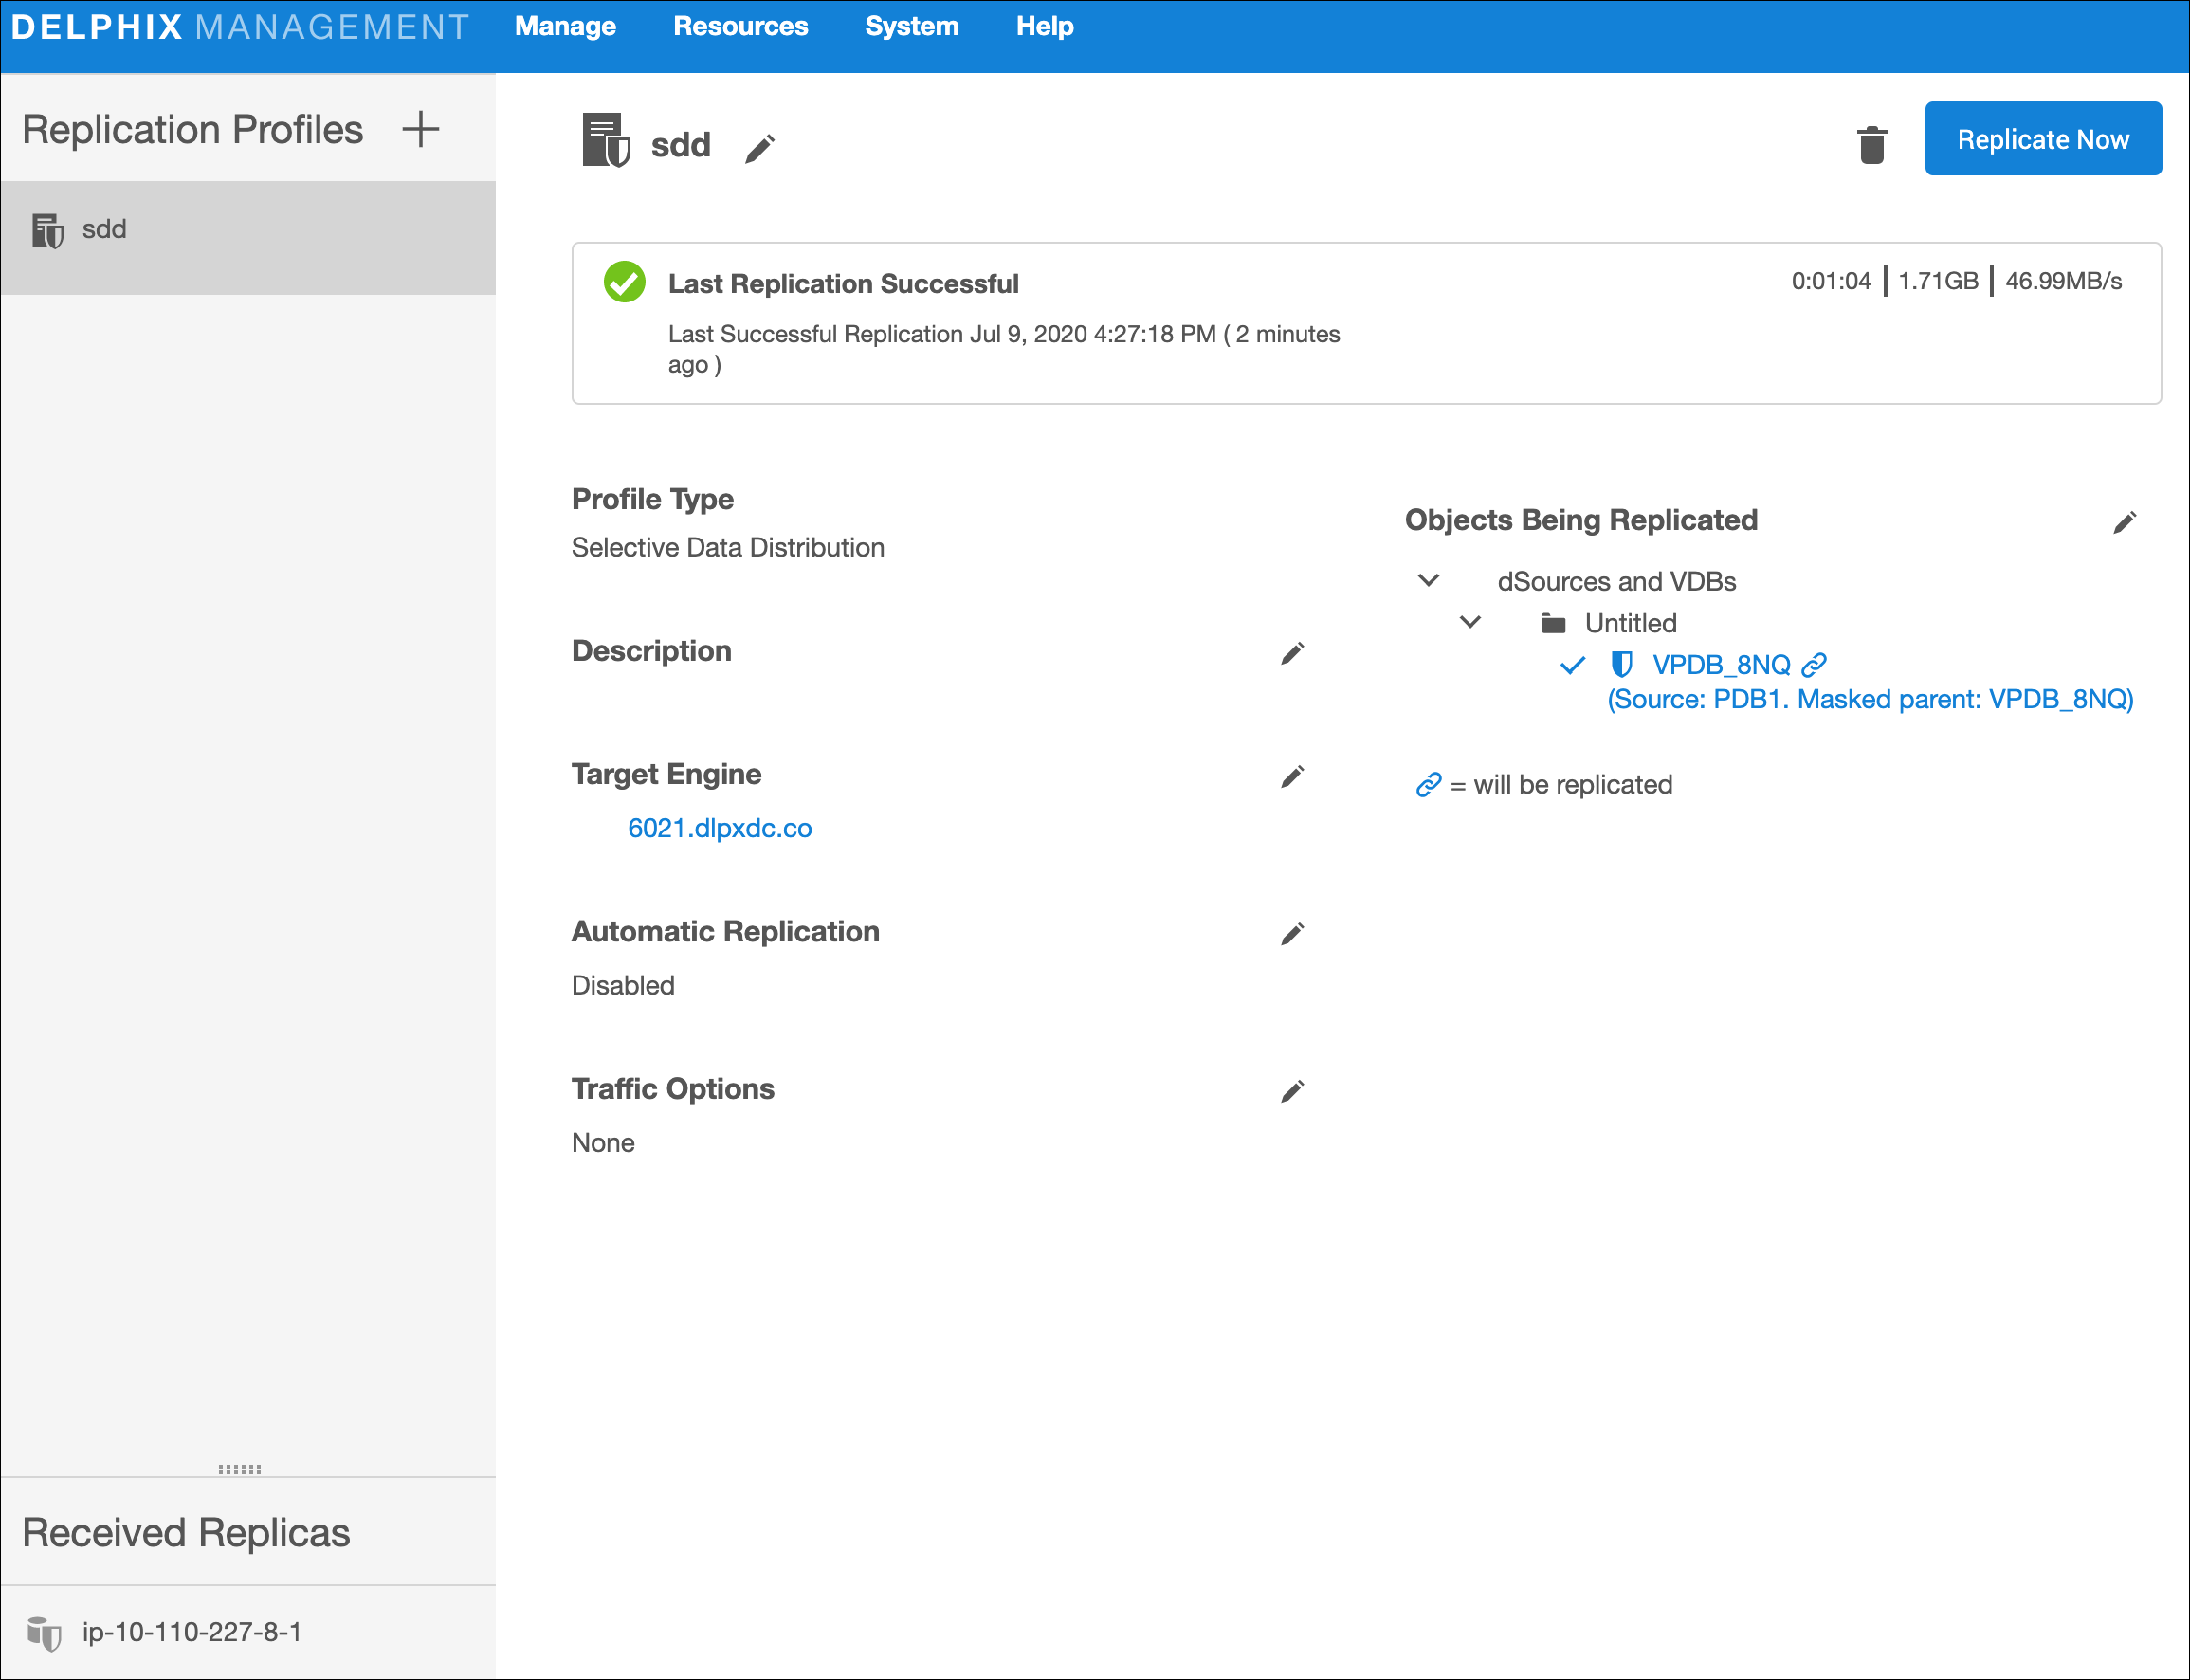Open the 6021.dlpxdc.co target engine link
The width and height of the screenshot is (2190, 1680).
tap(719, 828)
